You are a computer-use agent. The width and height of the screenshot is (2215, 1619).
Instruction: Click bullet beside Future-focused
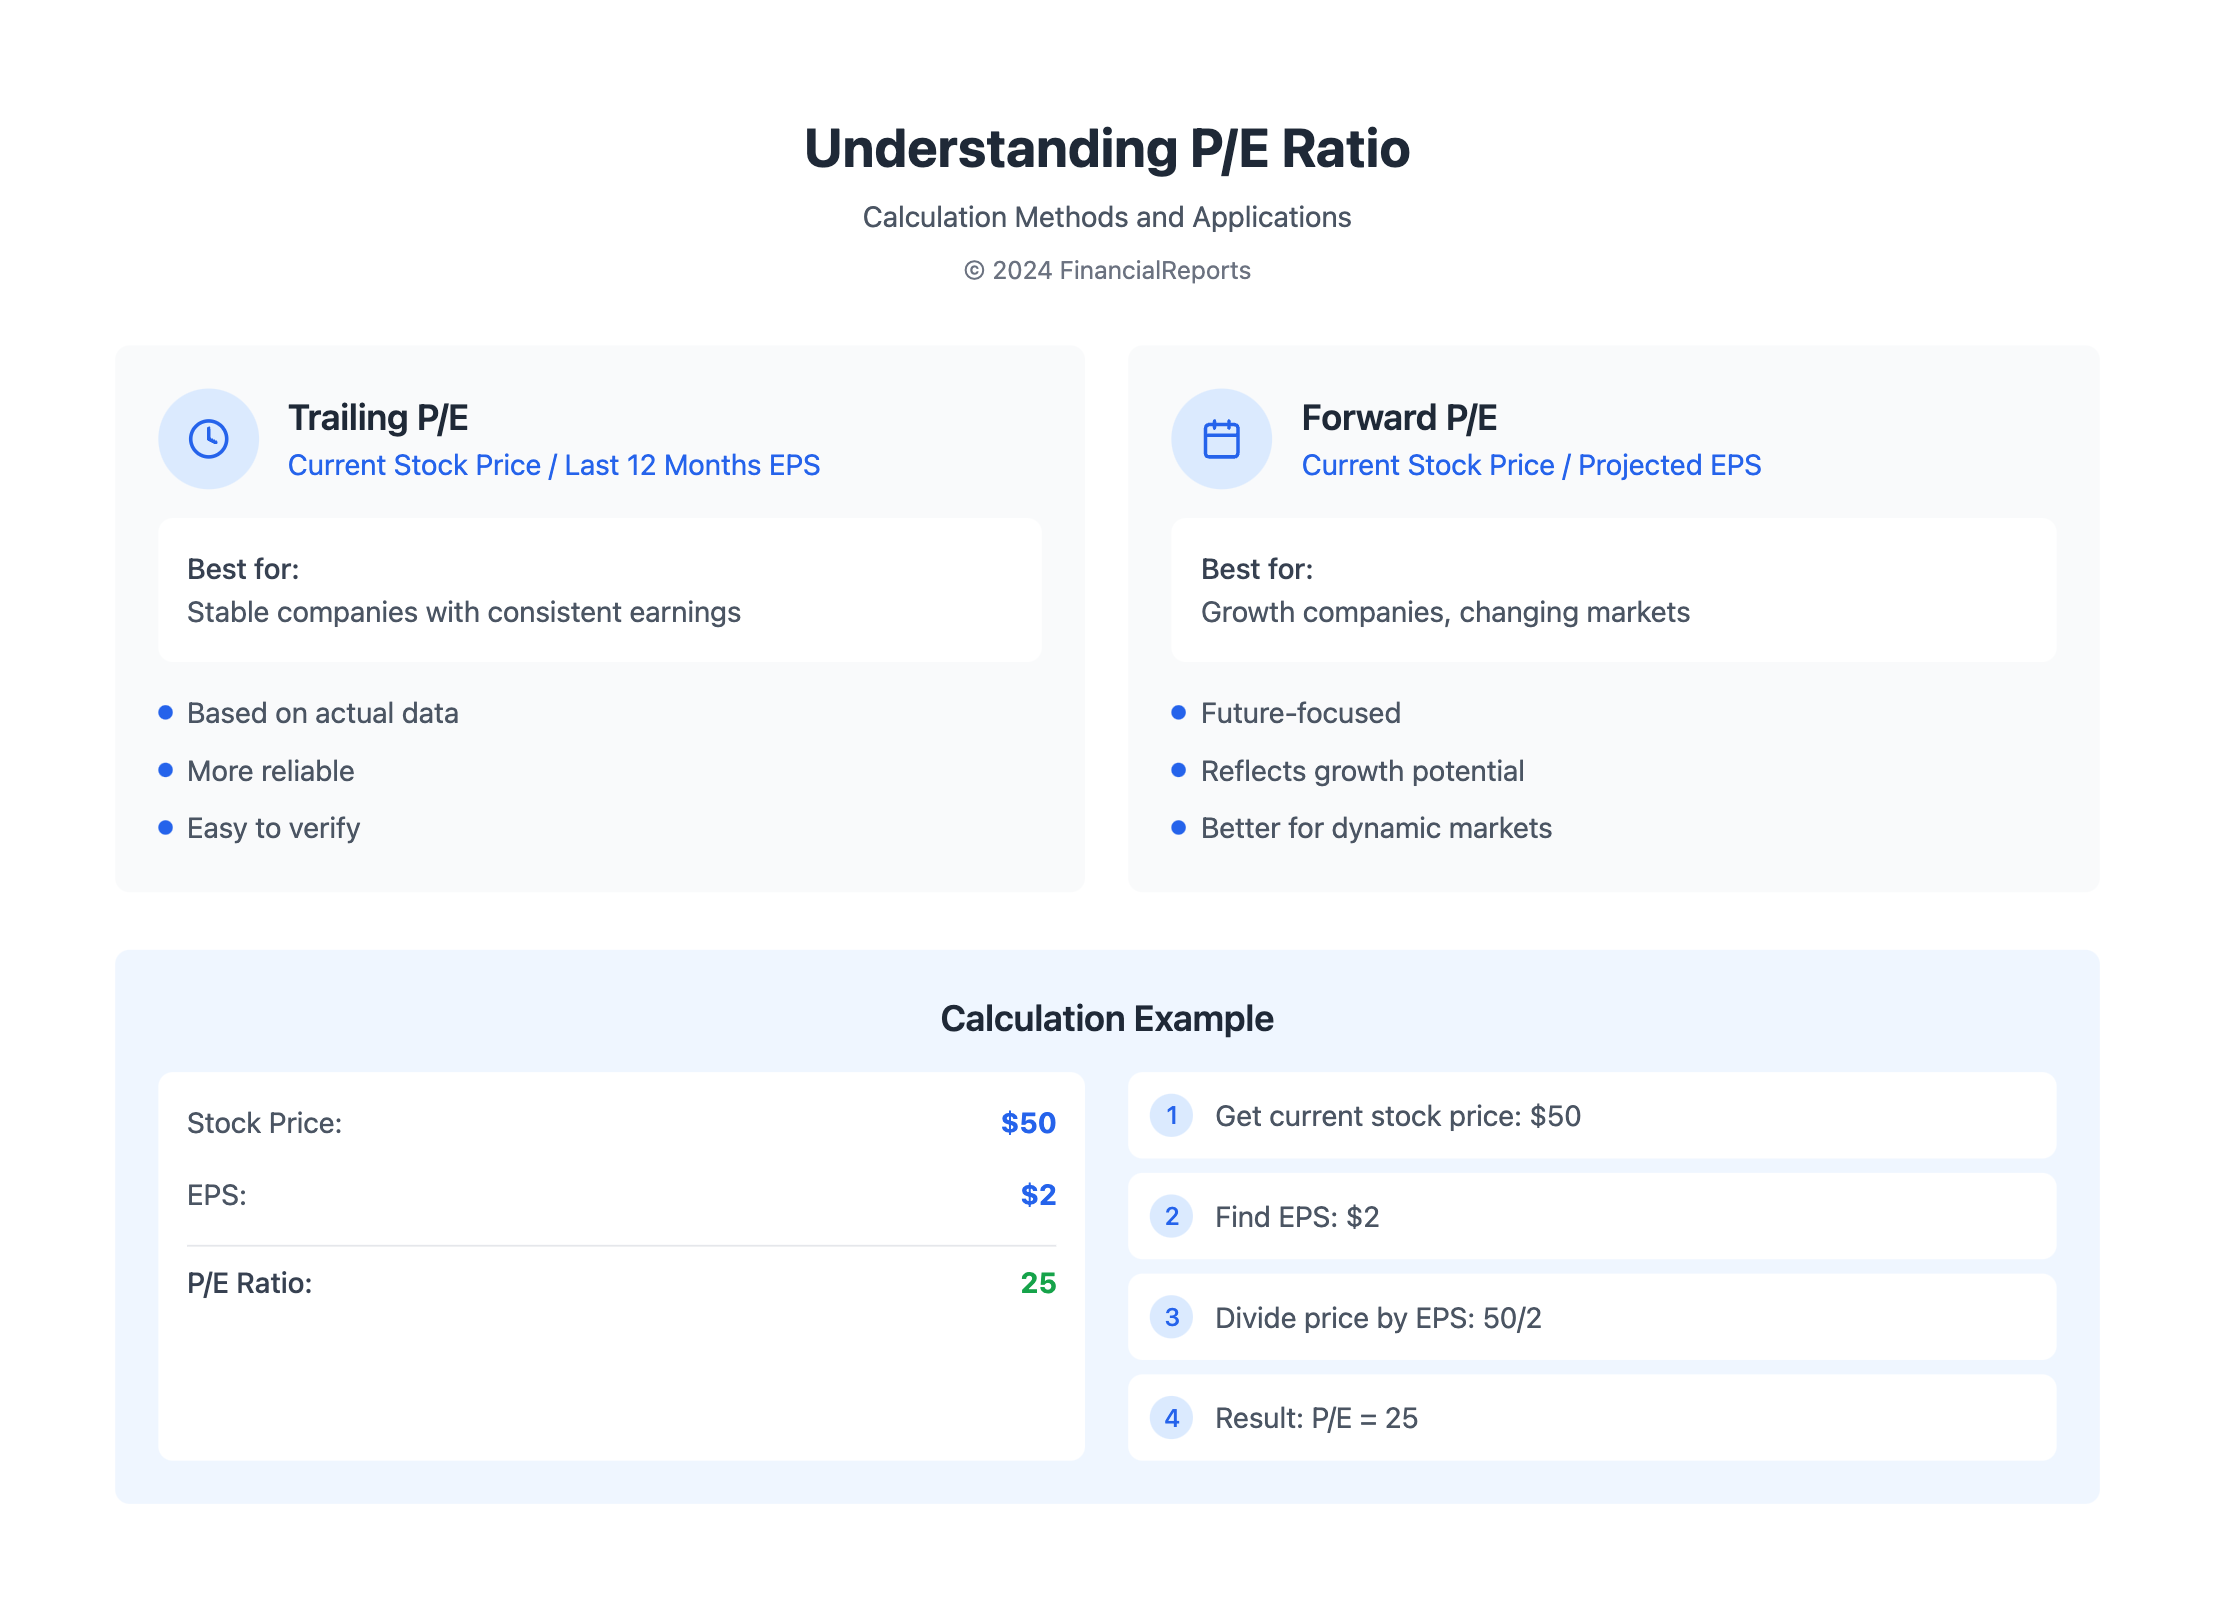tap(1179, 713)
